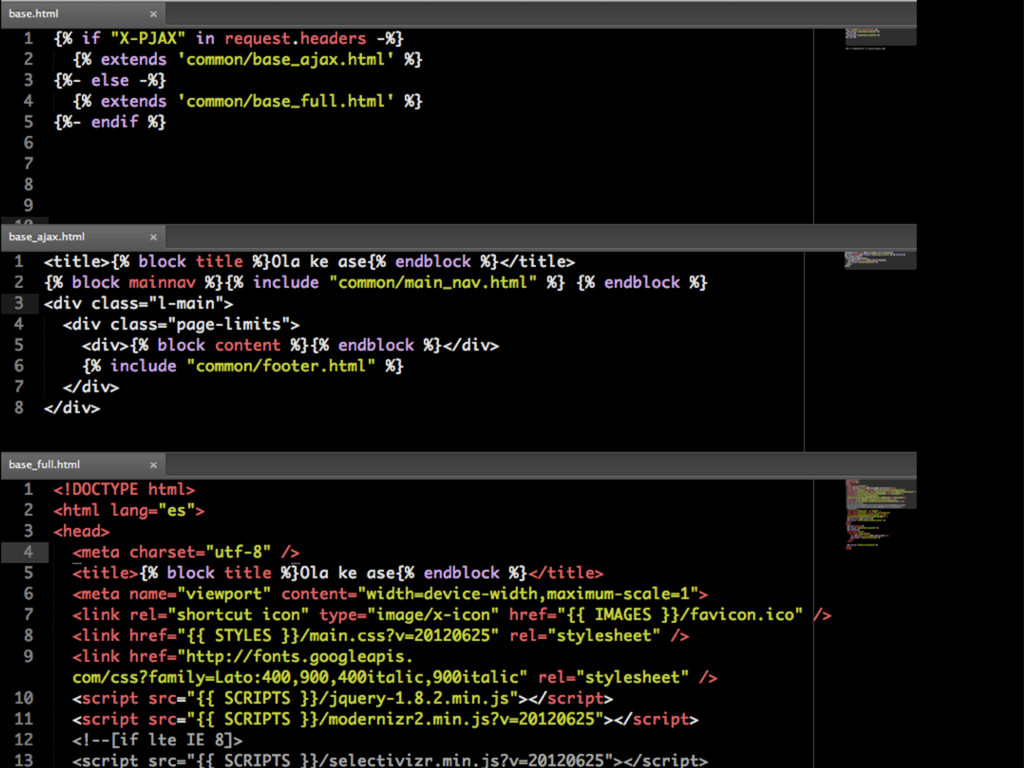Click the favicon.ico href value
1024x768 pixels.
tap(680, 615)
